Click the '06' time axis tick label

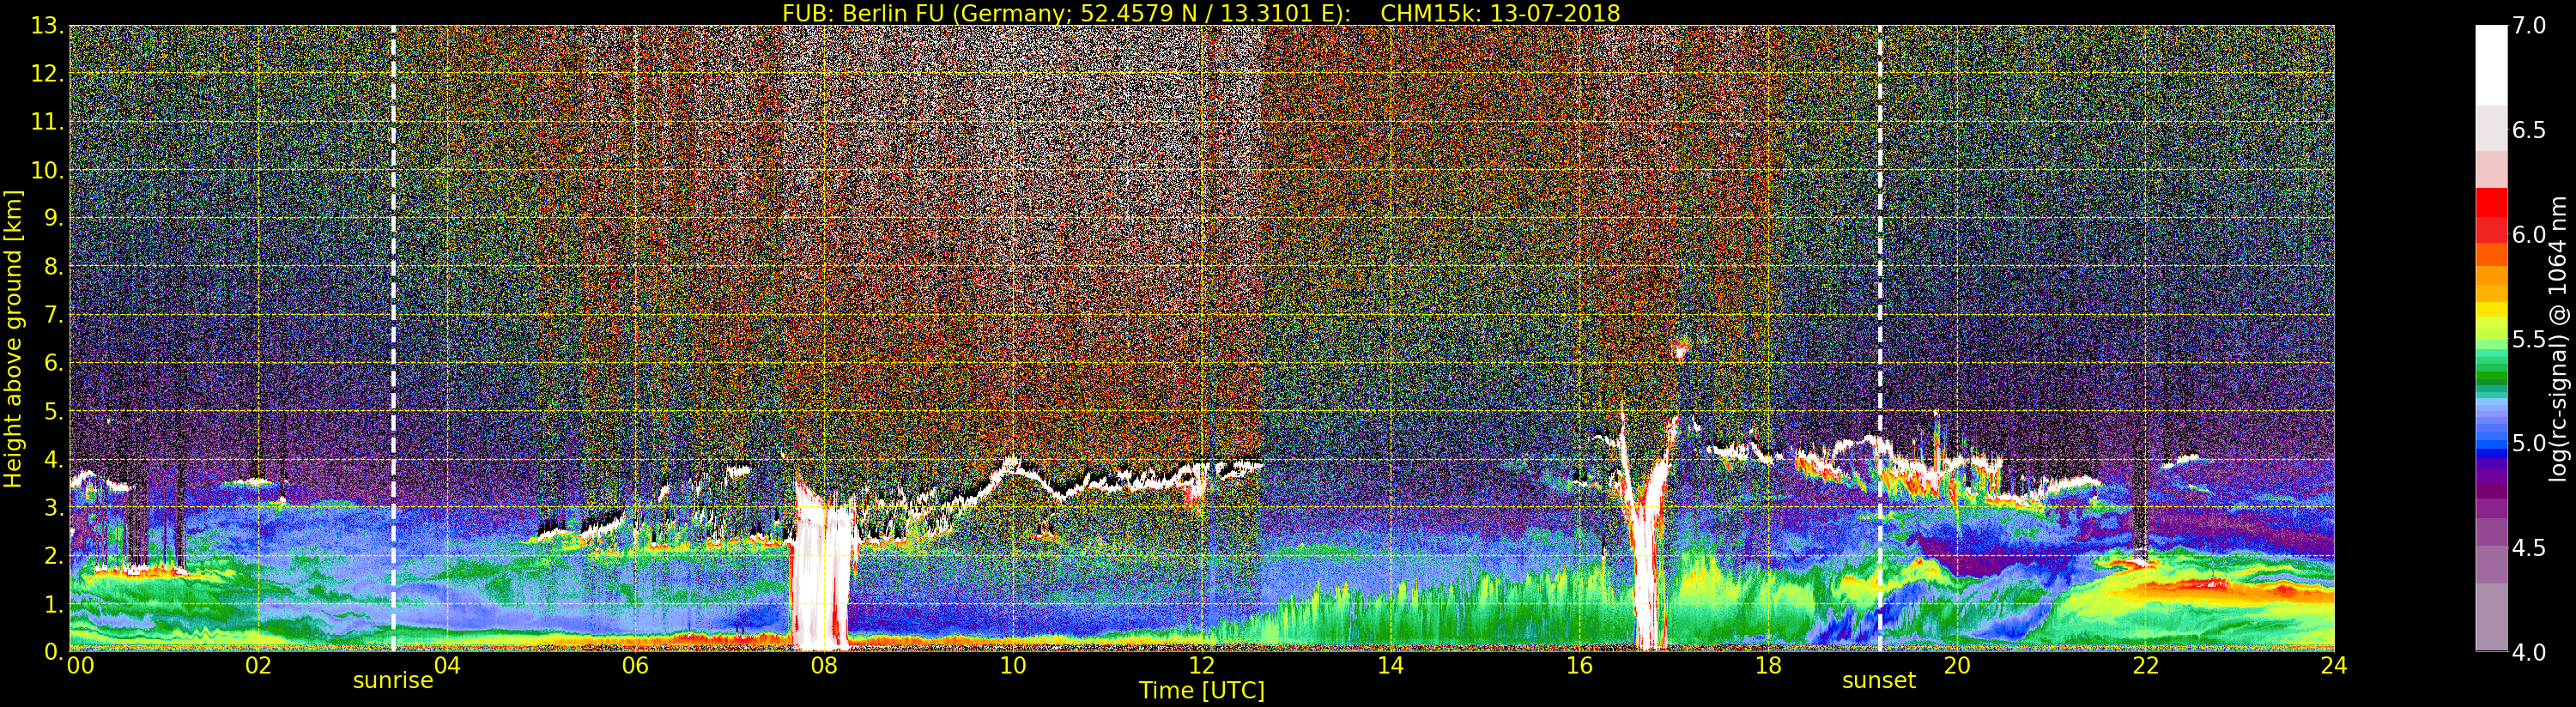click(635, 665)
